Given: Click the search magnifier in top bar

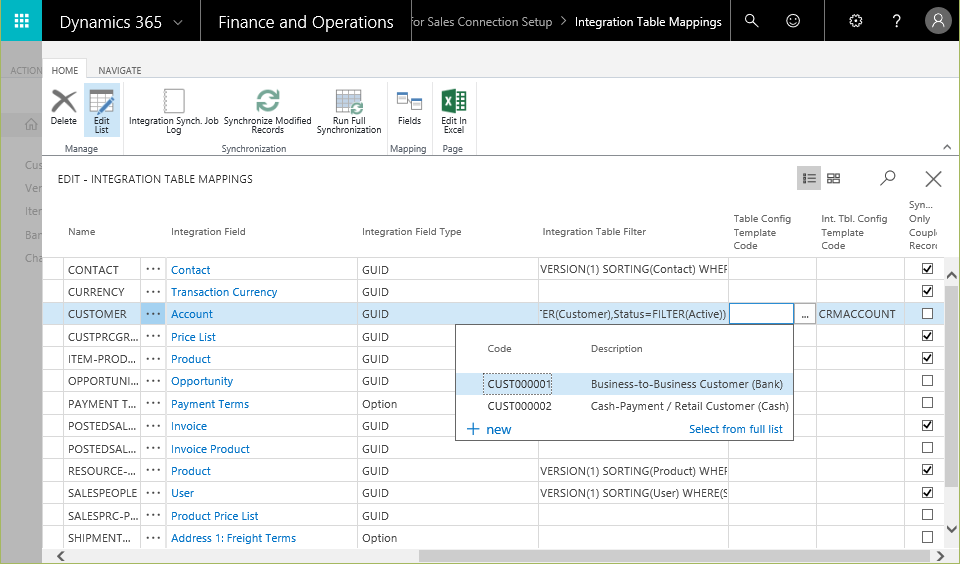Looking at the screenshot, I should (751, 21).
